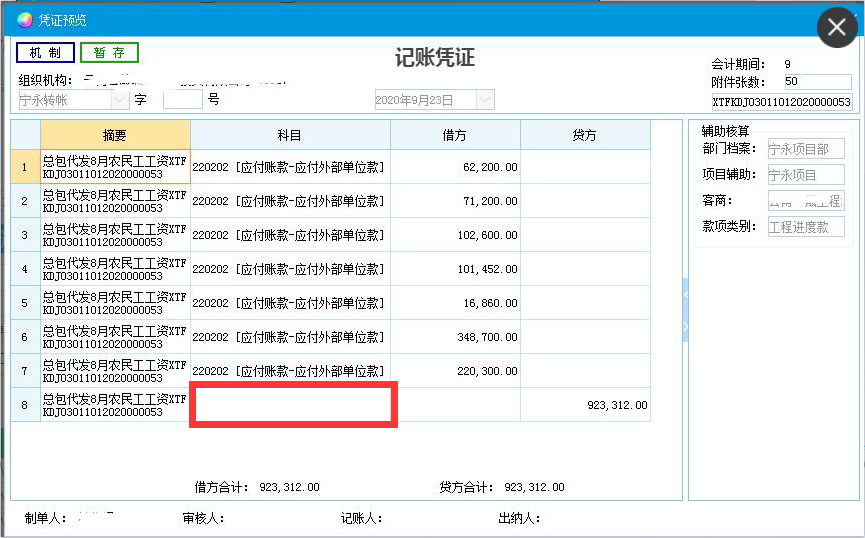Open the 宁永转帐 voucher type dropdown
This screenshot has height=538, width=865.
pos(120,100)
